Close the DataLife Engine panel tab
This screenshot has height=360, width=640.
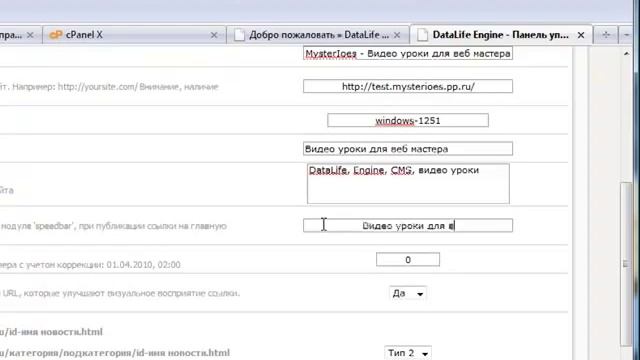(x=581, y=36)
